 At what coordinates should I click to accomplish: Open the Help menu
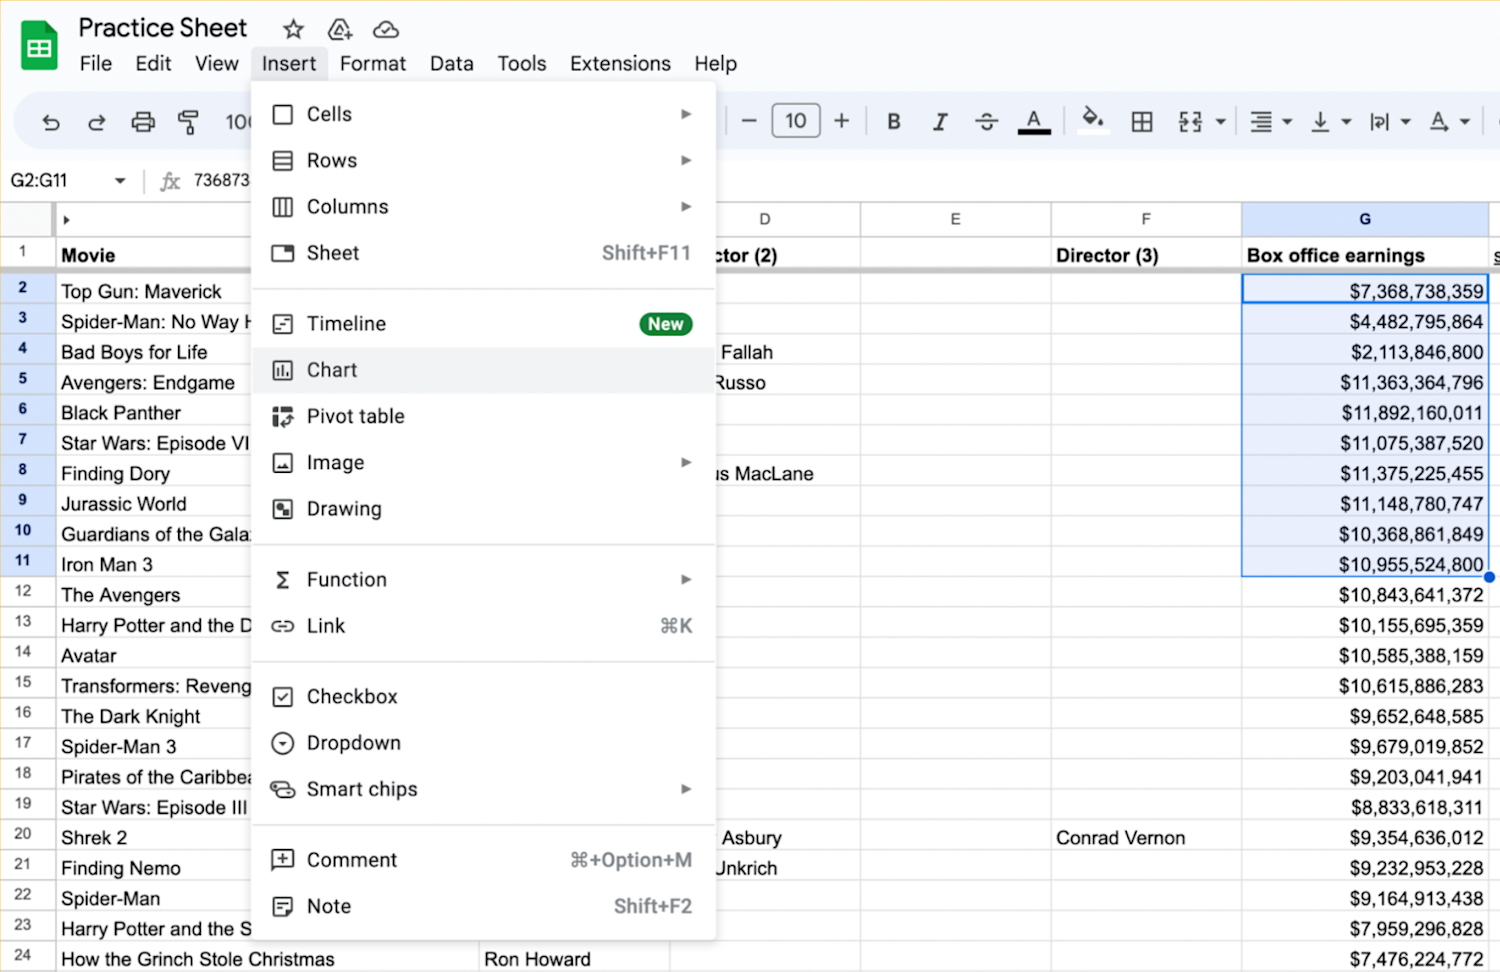click(x=716, y=63)
